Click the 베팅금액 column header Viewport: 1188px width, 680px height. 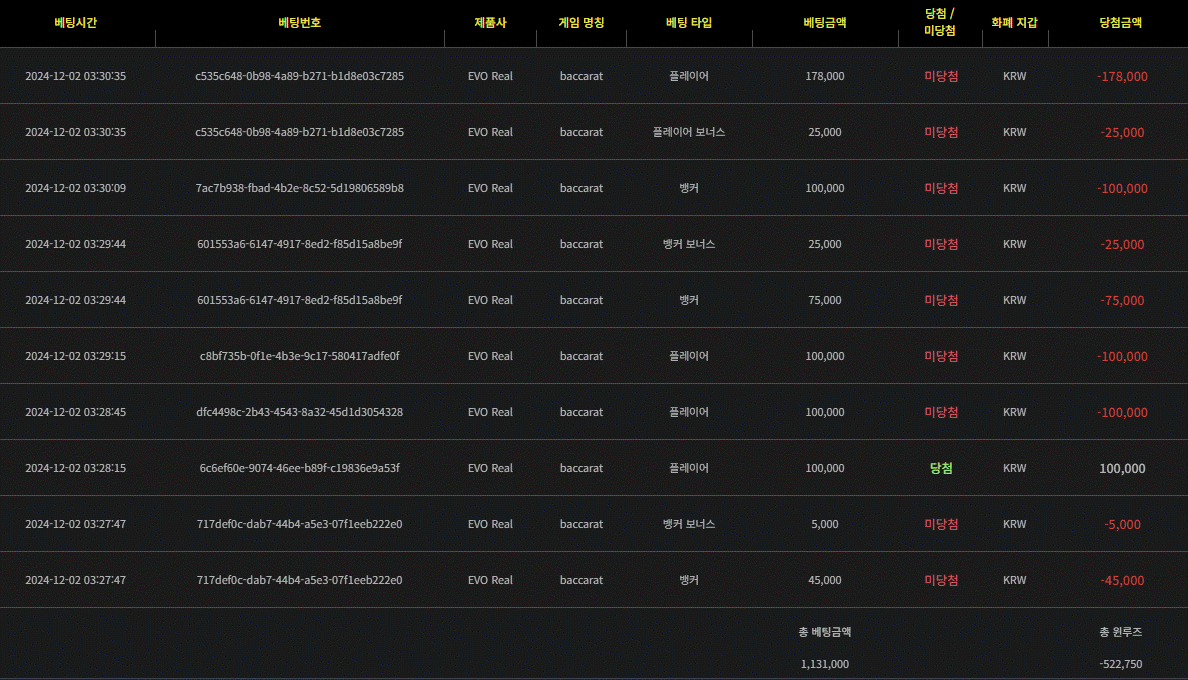[825, 22]
